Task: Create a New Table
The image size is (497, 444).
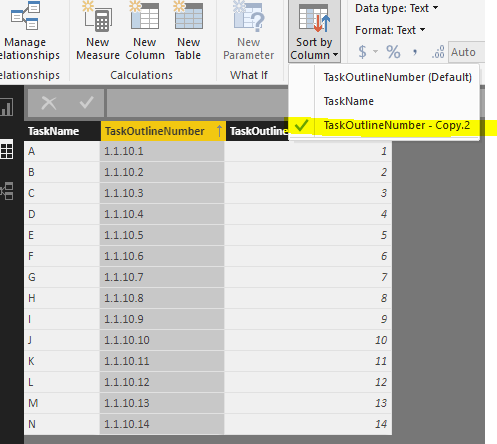Action: click(x=188, y=32)
